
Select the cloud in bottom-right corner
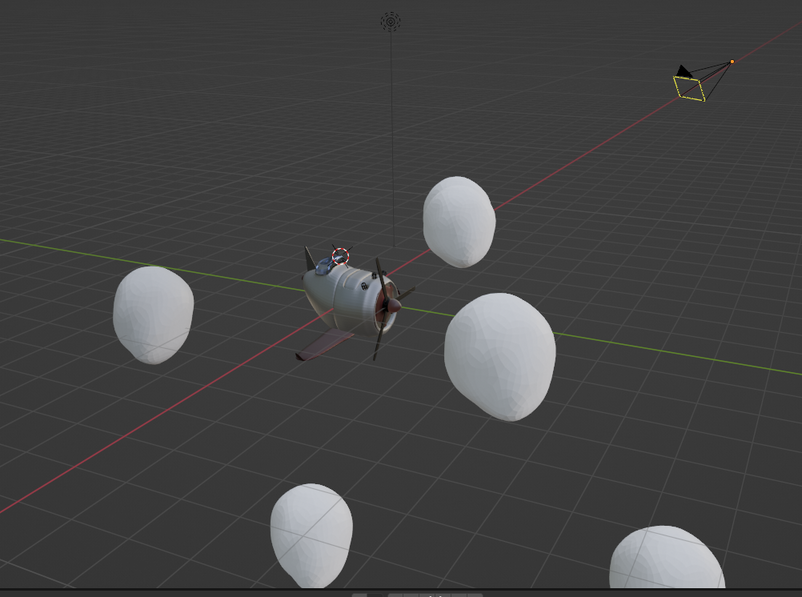pos(666,560)
